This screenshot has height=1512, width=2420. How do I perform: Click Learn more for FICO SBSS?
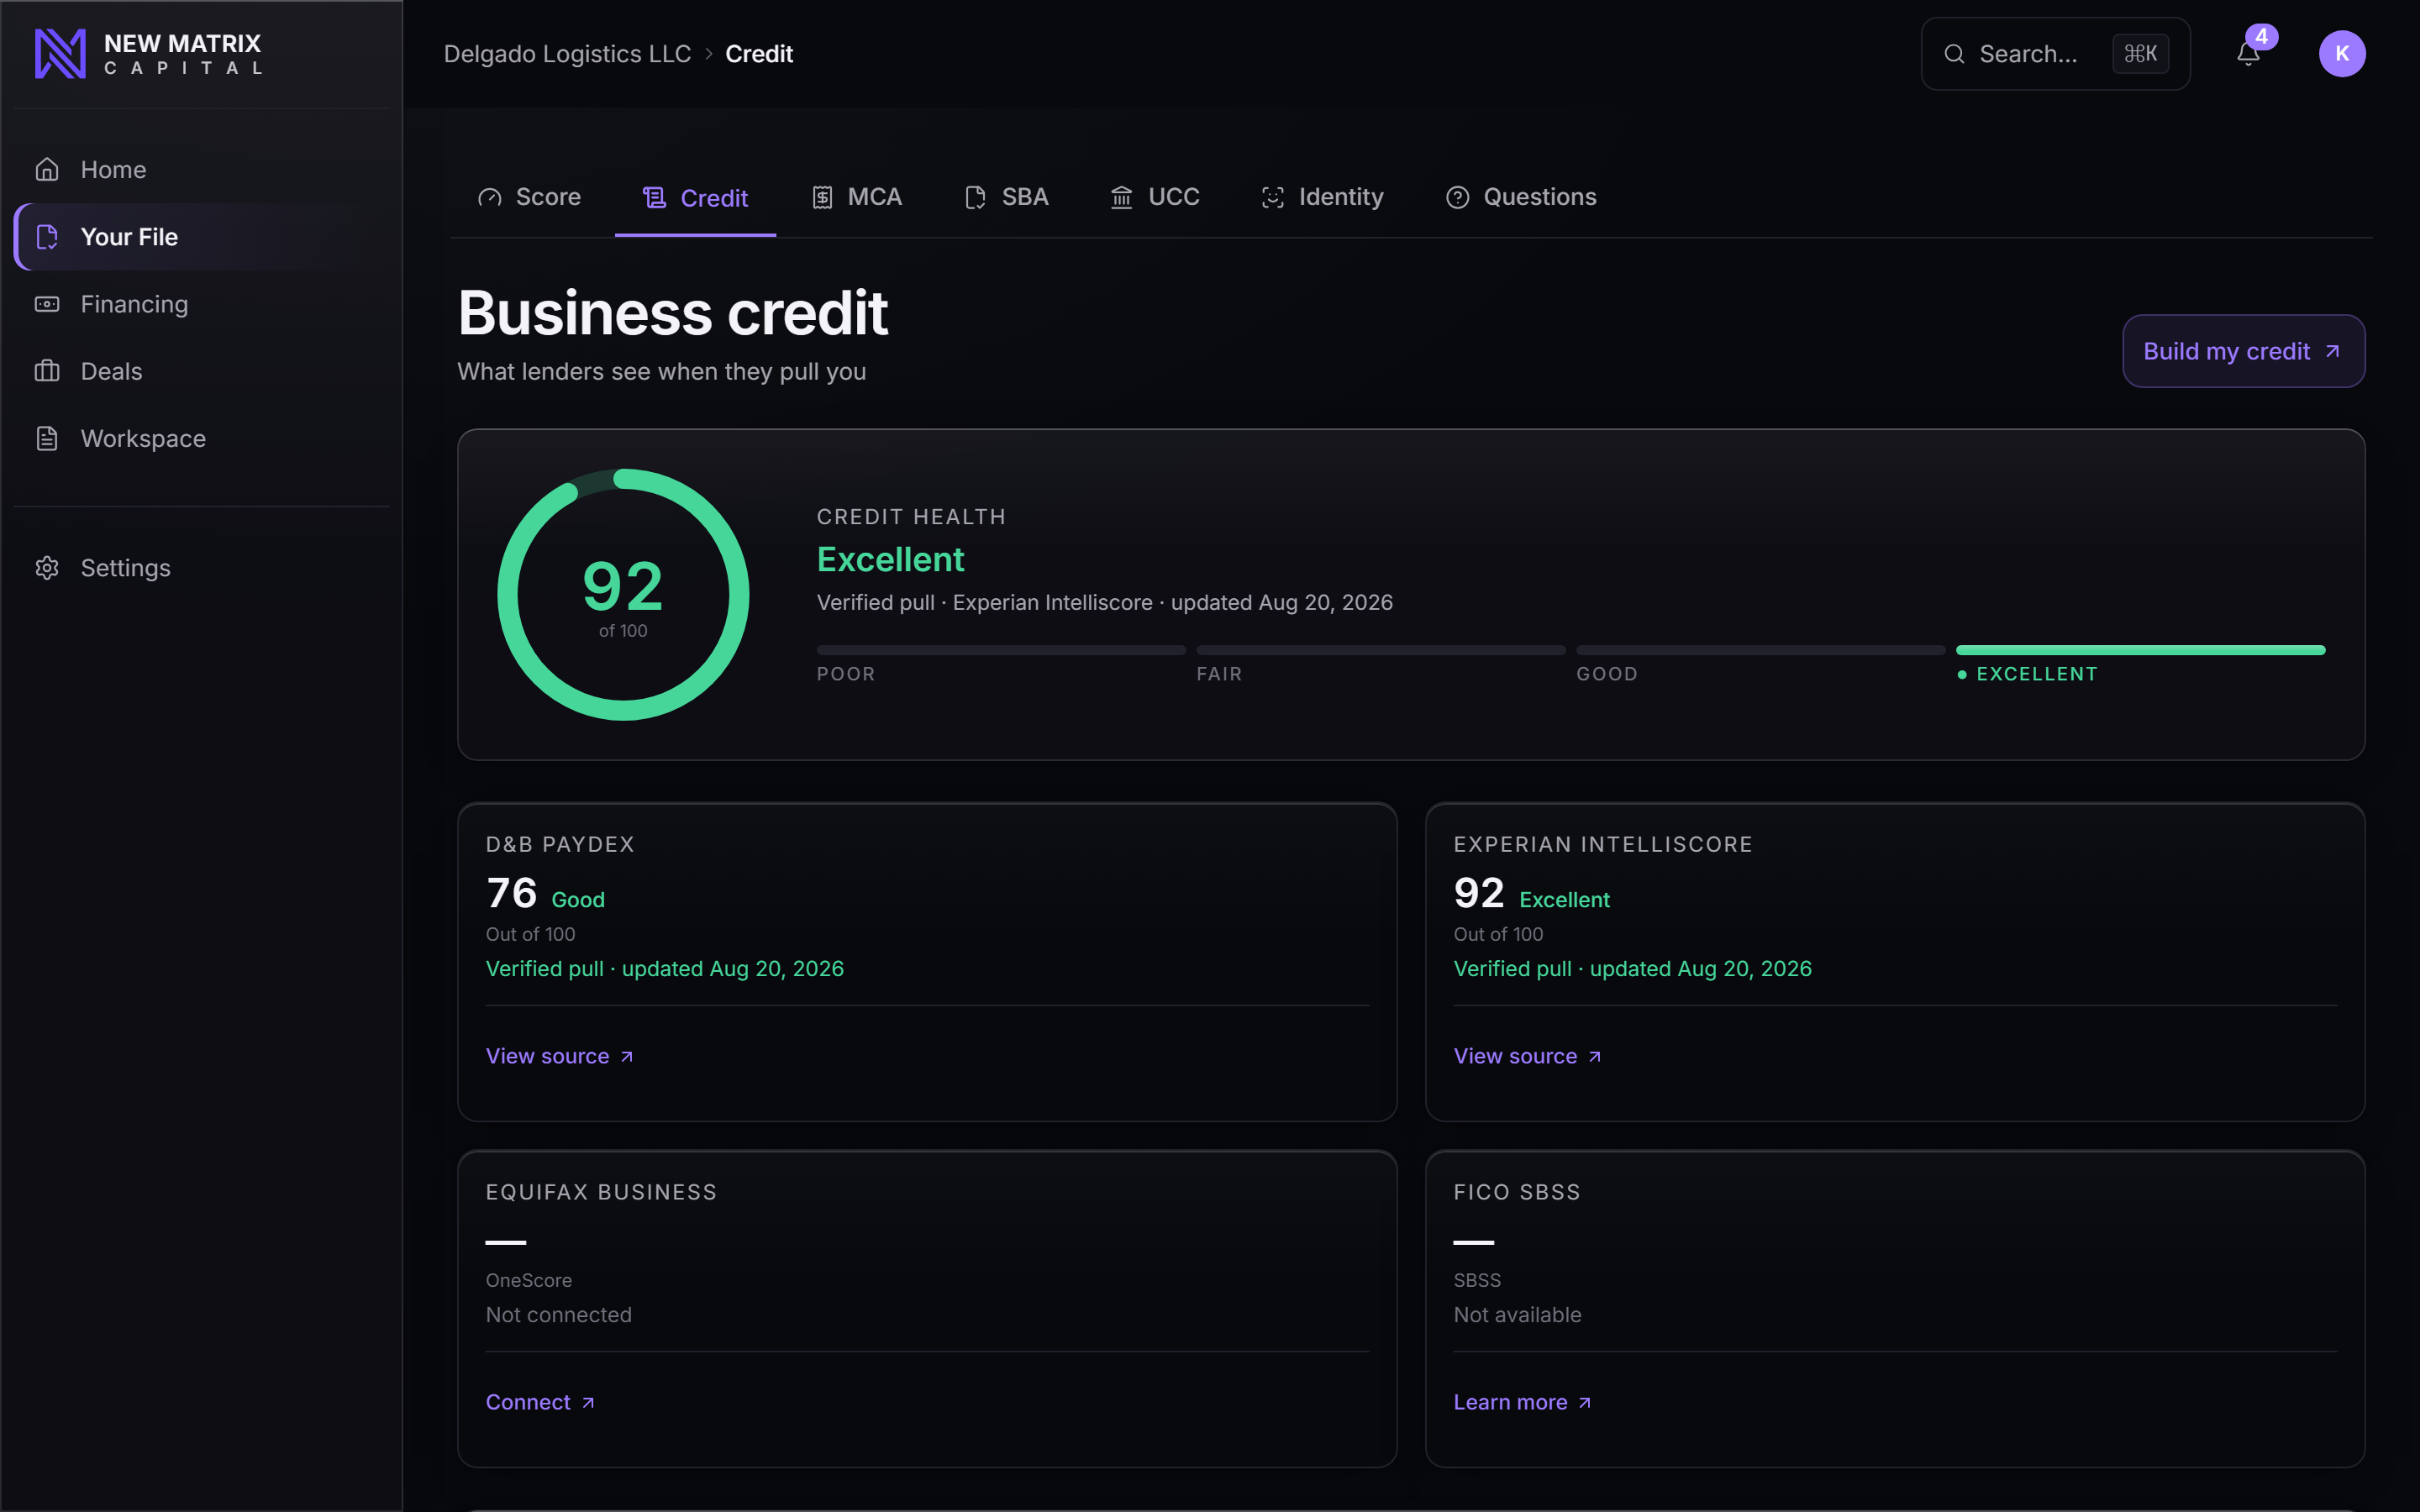click(x=1523, y=1402)
